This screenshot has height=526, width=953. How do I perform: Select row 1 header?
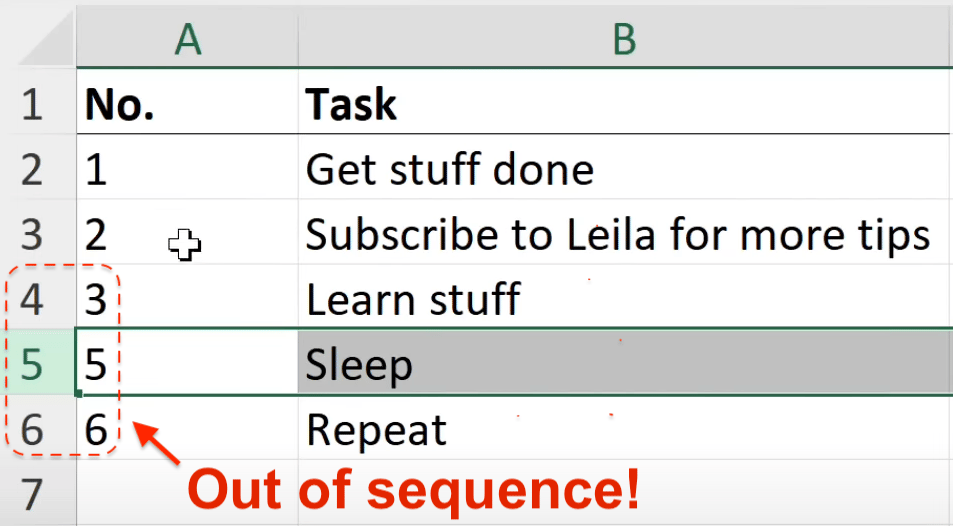[x=38, y=101]
